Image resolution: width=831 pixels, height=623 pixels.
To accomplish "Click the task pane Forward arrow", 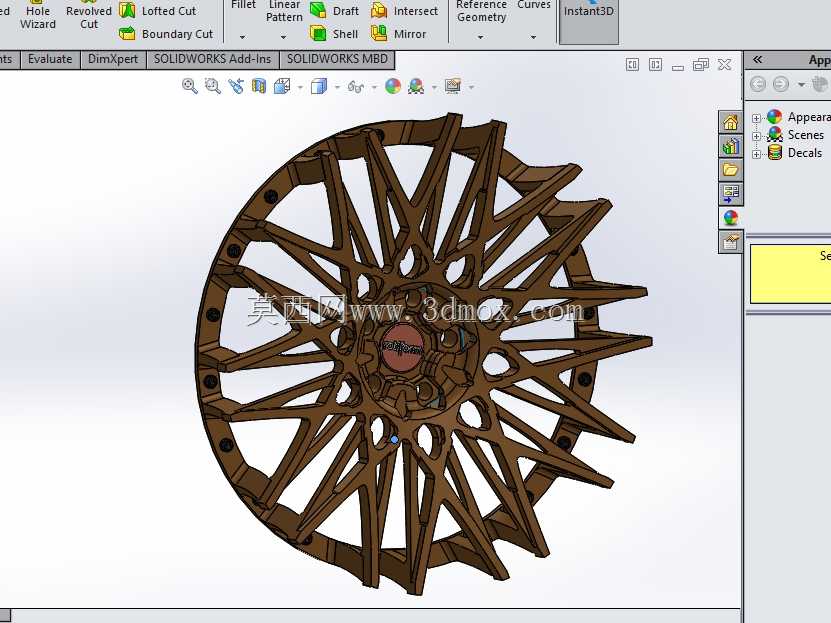I will 781,84.
